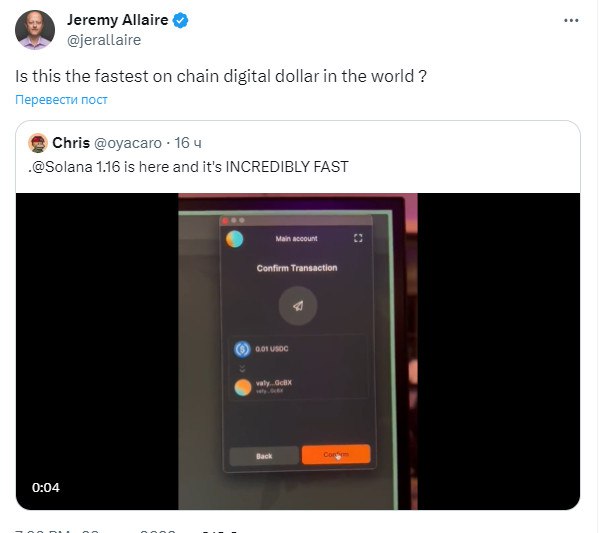
Task: Click the 16 ч timestamp
Action: (188, 143)
